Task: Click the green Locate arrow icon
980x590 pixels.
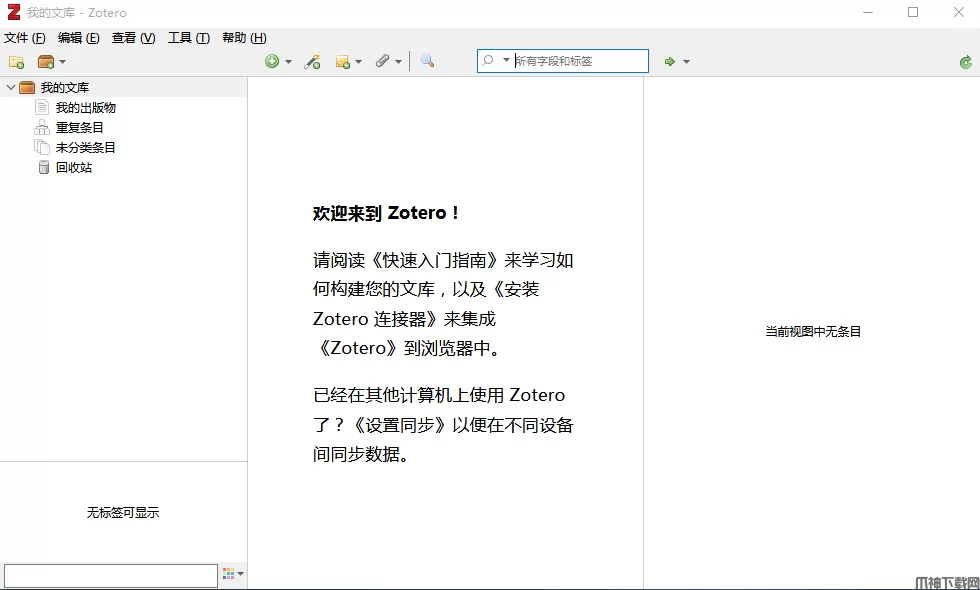Action: (670, 62)
